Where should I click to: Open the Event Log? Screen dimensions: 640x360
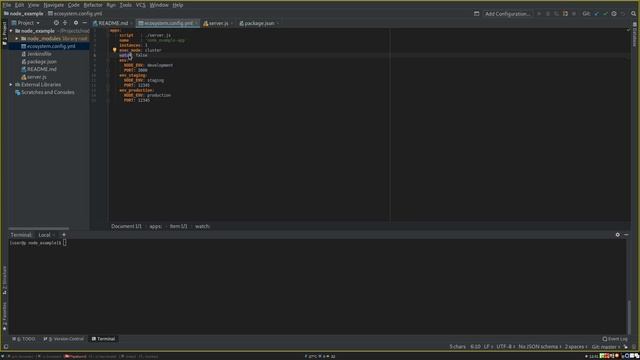click(x=615, y=339)
